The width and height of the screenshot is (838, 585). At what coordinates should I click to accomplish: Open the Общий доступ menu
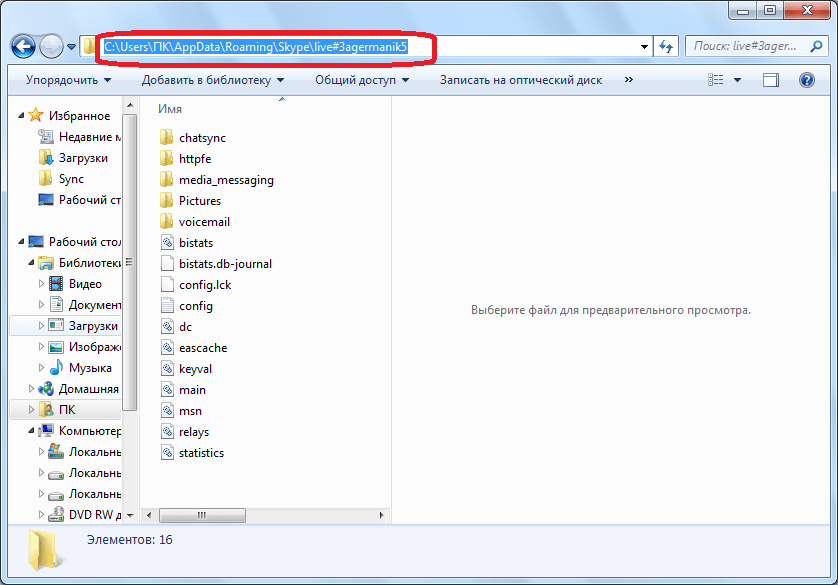click(362, 80)
